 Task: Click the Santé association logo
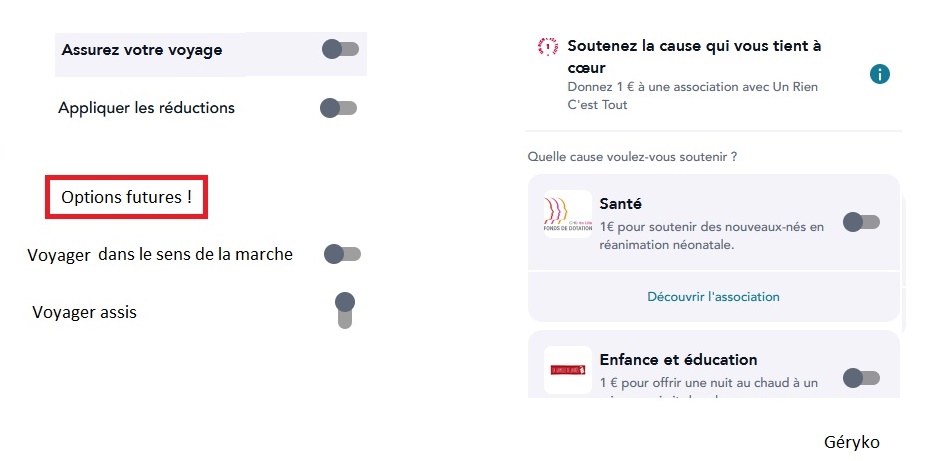point(567,214)
